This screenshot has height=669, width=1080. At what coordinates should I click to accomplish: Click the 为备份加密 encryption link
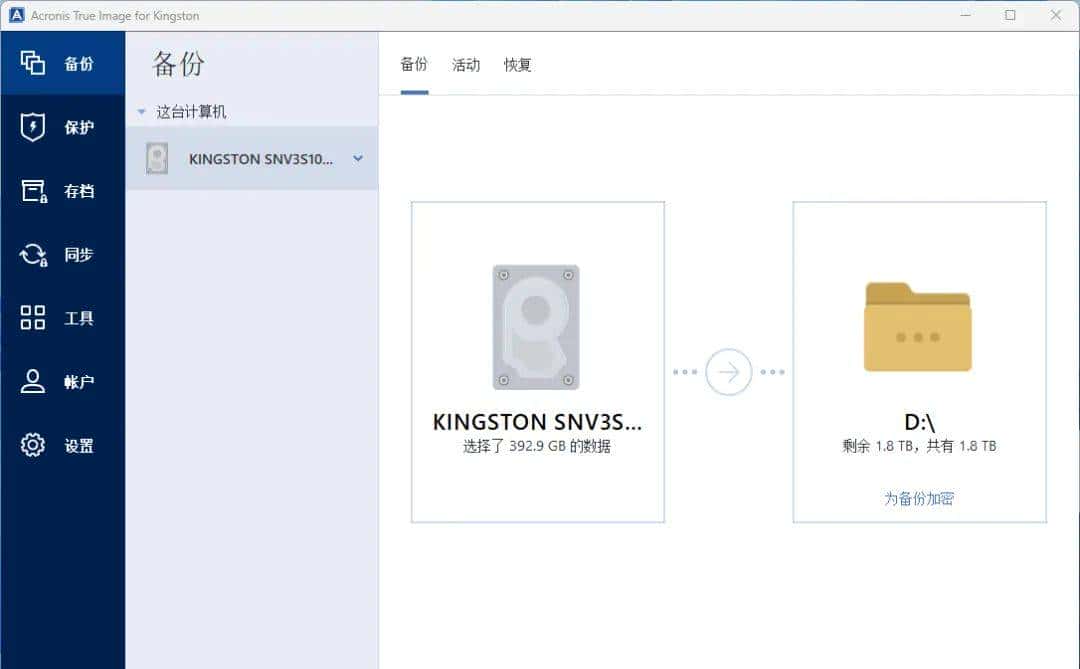click(x=917, y=496)
